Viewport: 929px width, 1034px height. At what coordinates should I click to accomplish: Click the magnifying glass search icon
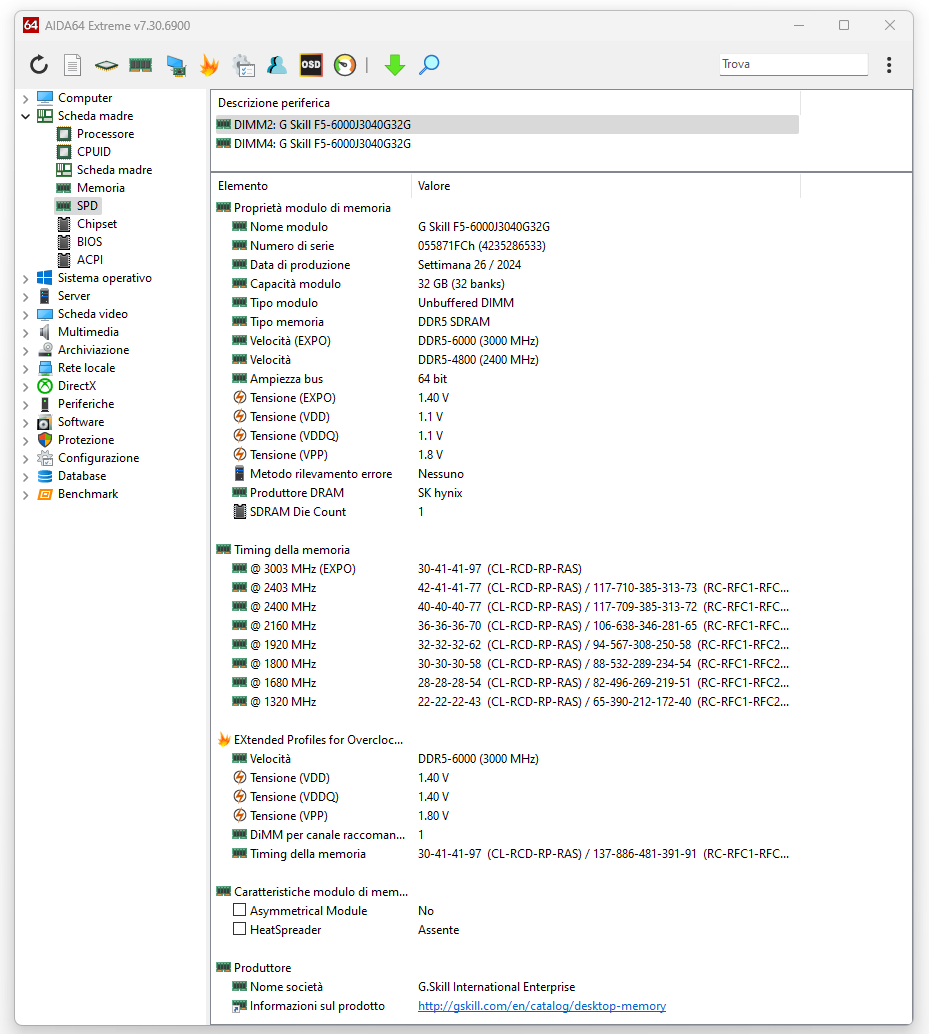(429, 65)
